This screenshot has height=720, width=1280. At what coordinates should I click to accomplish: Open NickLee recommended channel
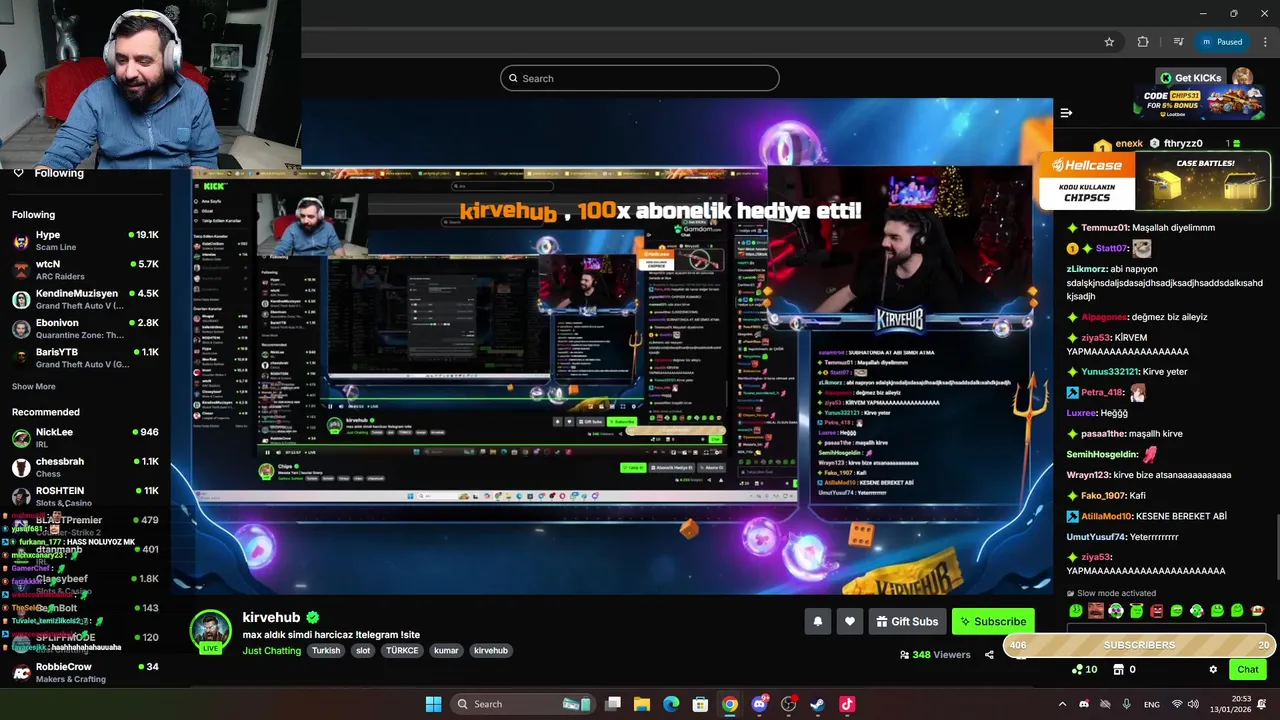click(85, 438)
